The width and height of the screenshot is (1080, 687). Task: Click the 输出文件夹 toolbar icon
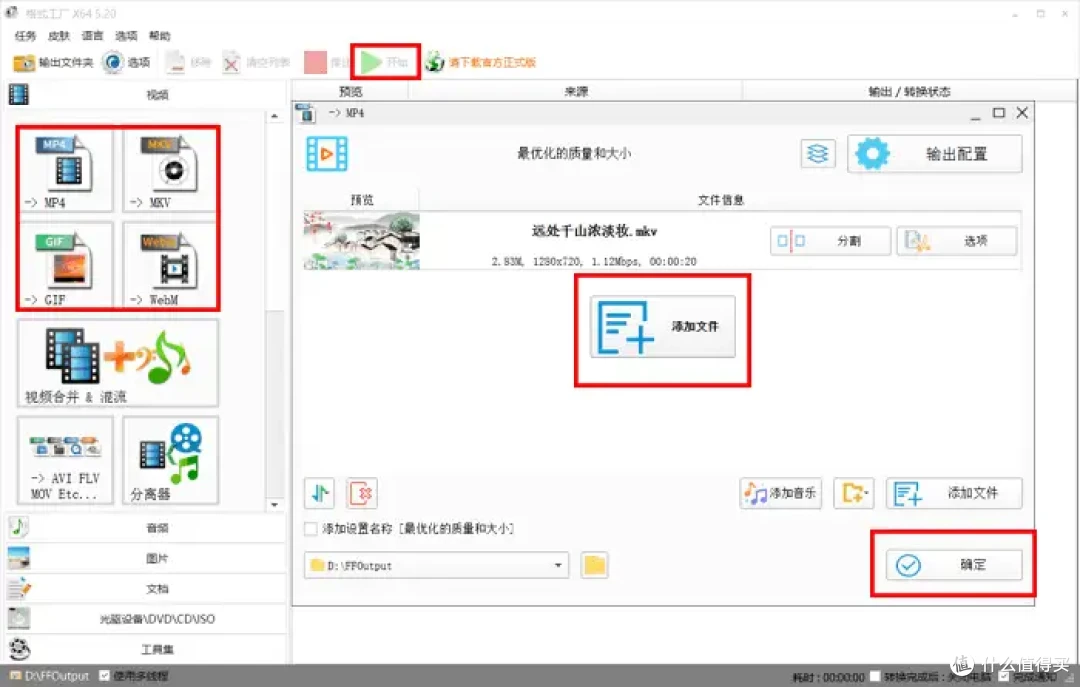(53, 63)
